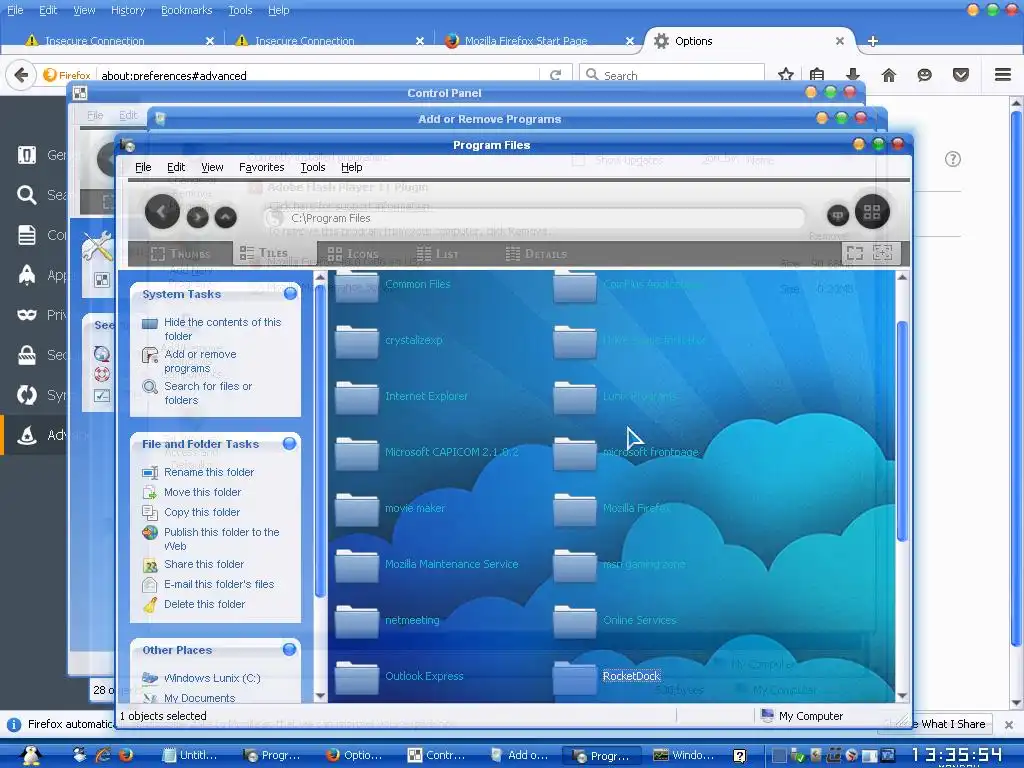
Task: Switch to Mozilla Firefox Start Page tab
Action: (x=537, y=40)
